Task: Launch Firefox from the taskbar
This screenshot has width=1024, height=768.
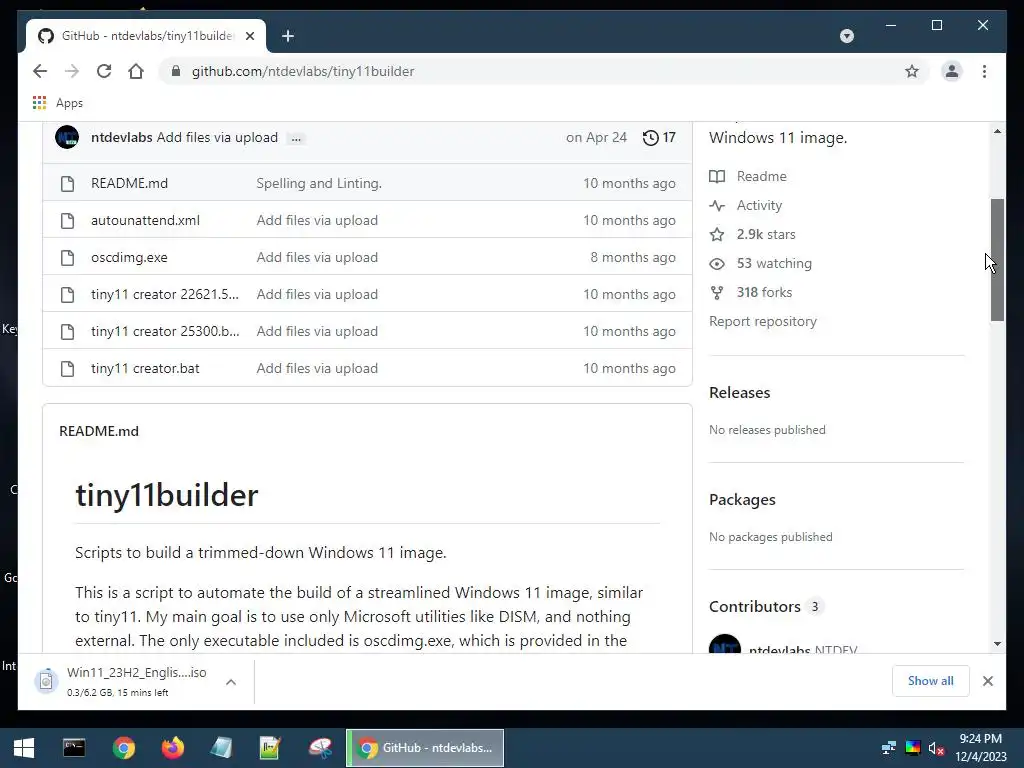Action: tap(172, 748)
